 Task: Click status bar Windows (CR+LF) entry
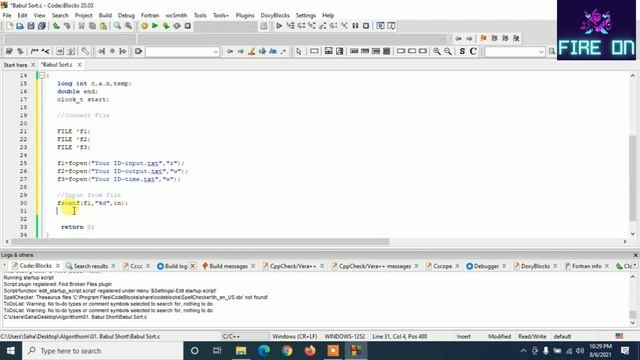294,336
